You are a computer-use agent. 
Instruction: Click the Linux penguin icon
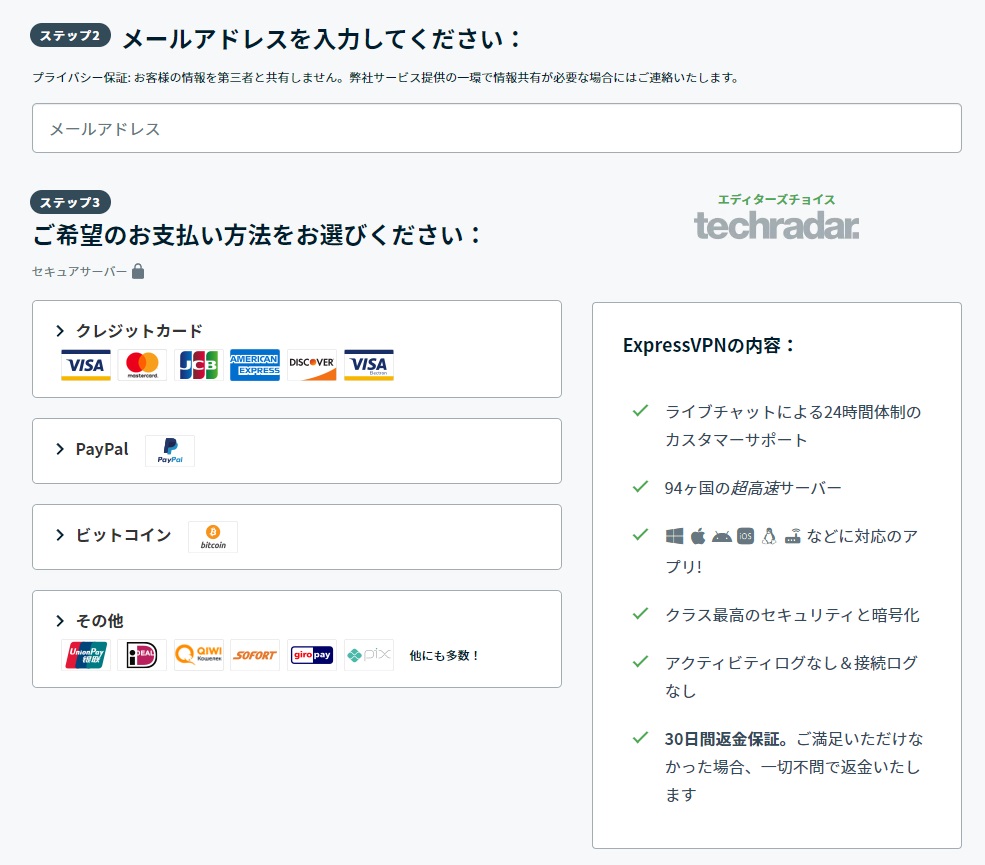coord(769,536)
